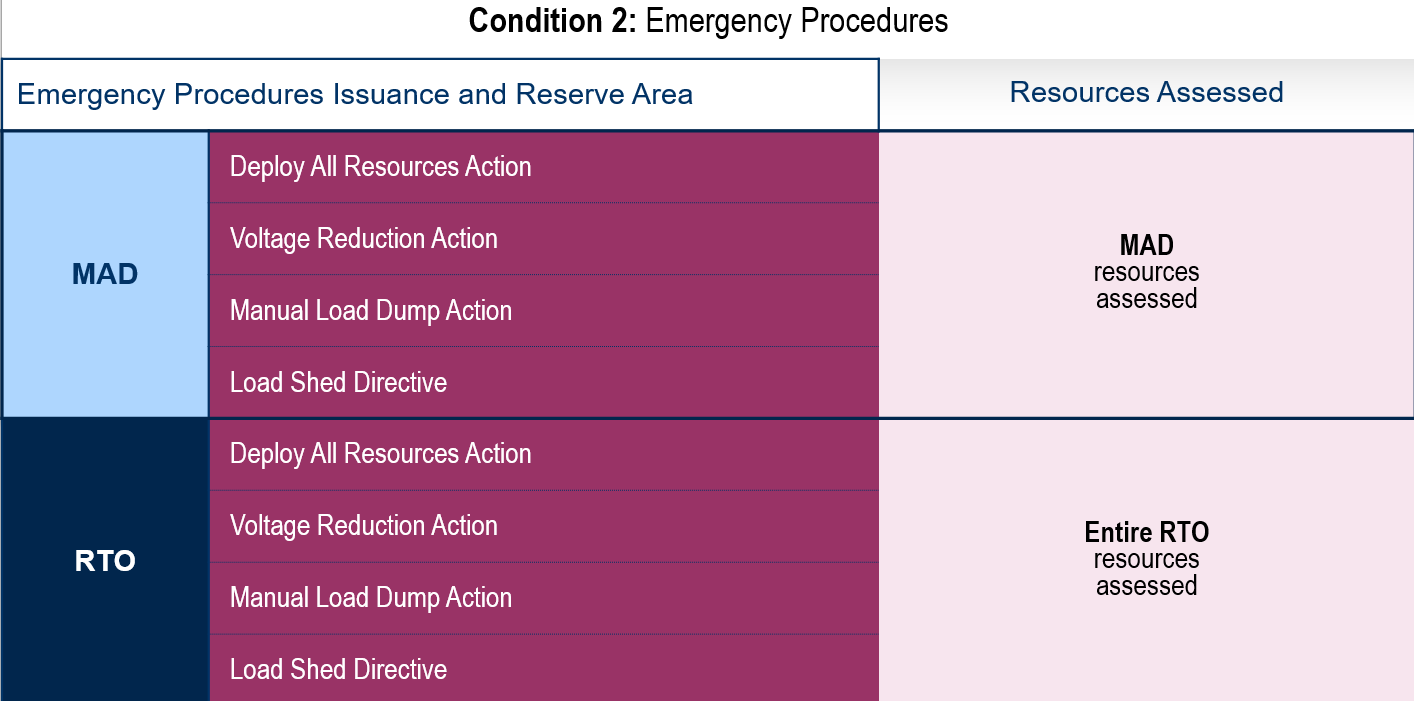The height and width of the screenshot is (701, 1414).
Task: Choose Voltage Reduction Action in the RTO section
Action: coord(363,526)
